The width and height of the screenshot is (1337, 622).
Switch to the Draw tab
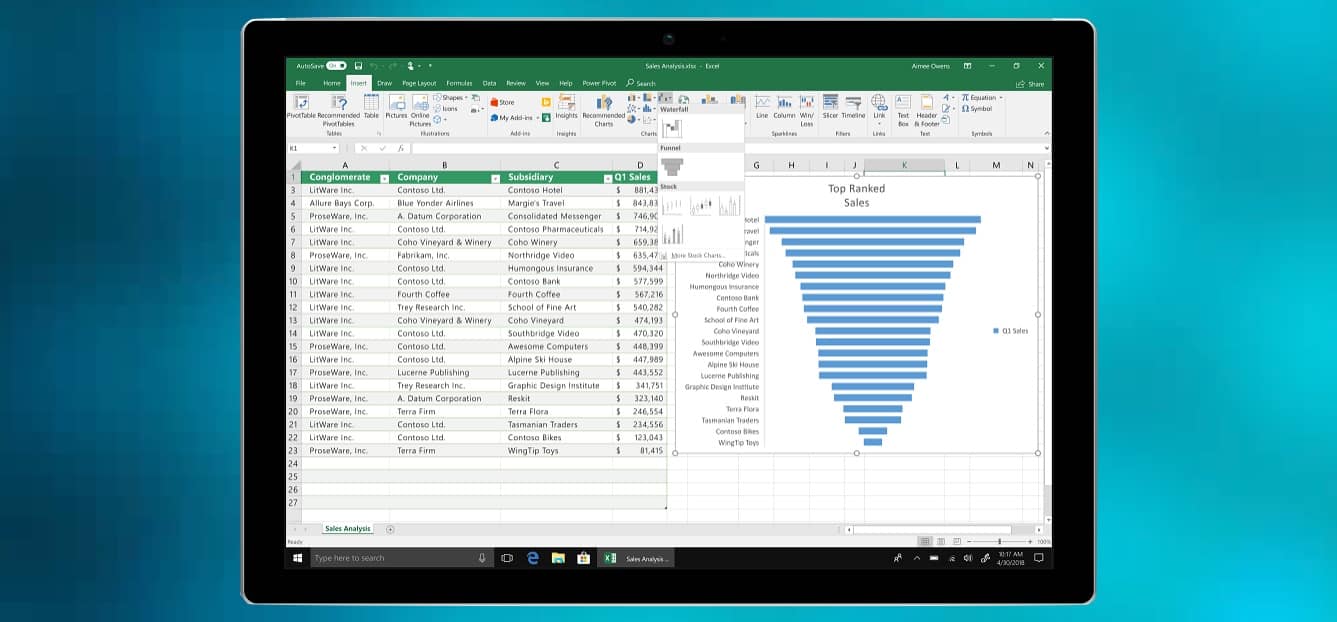coord(384,83)
